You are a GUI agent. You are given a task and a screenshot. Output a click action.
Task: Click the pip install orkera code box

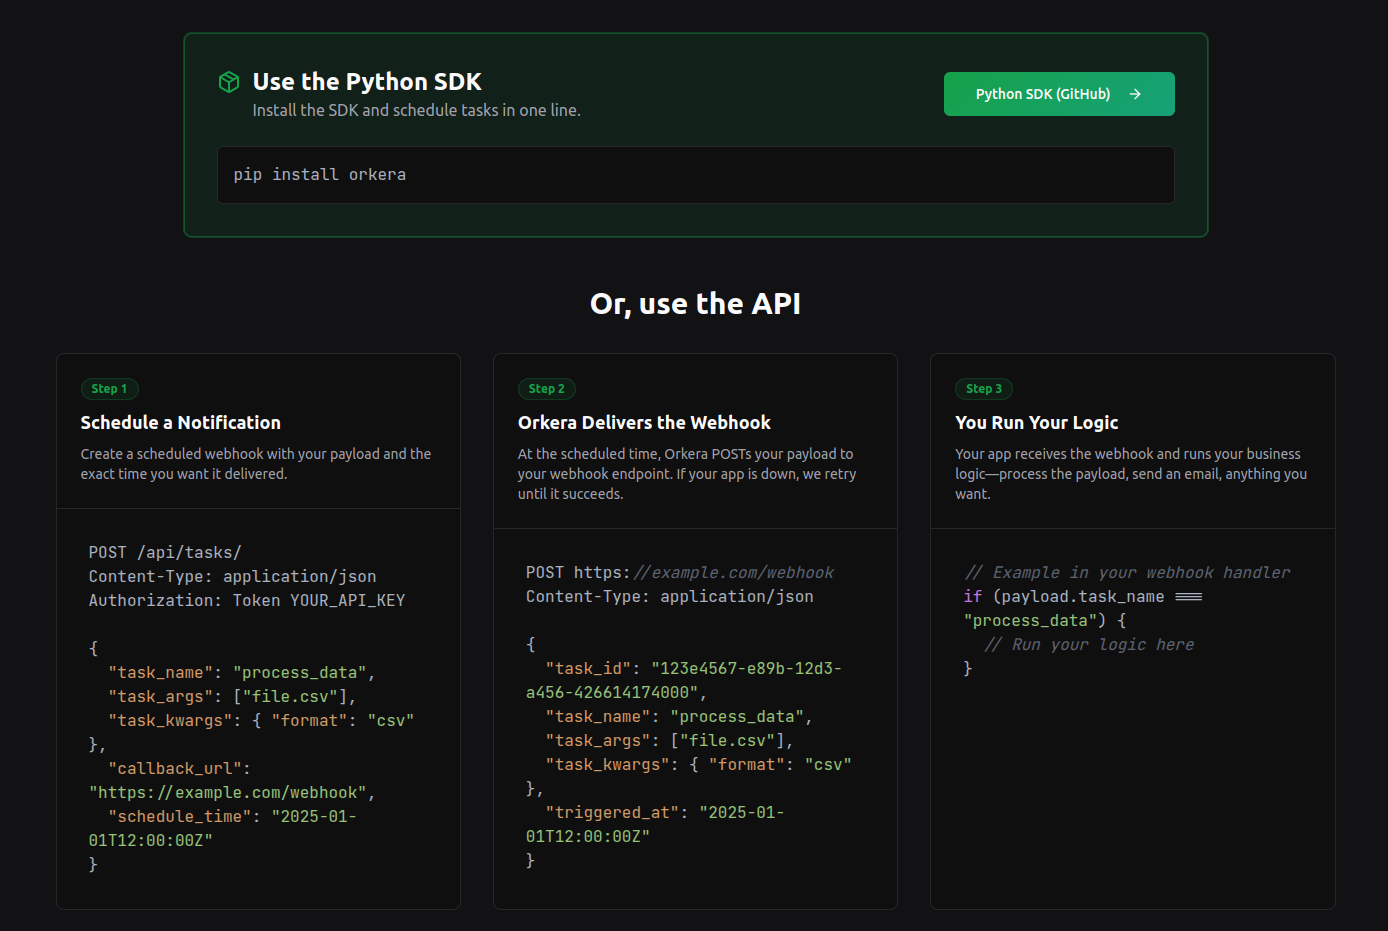pyautogui.click(x=696, y=175)
